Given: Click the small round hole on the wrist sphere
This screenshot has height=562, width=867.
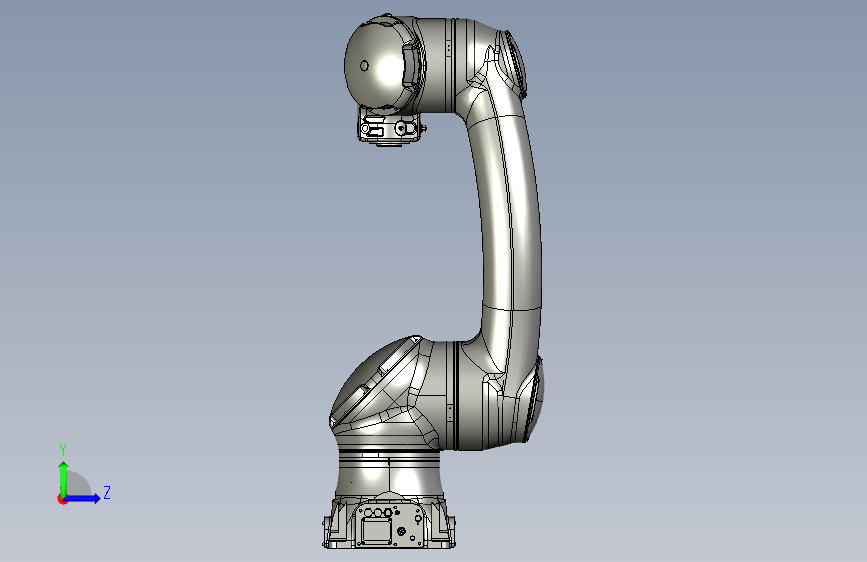Looking at the screenshot, I should [x=364, y=66].
